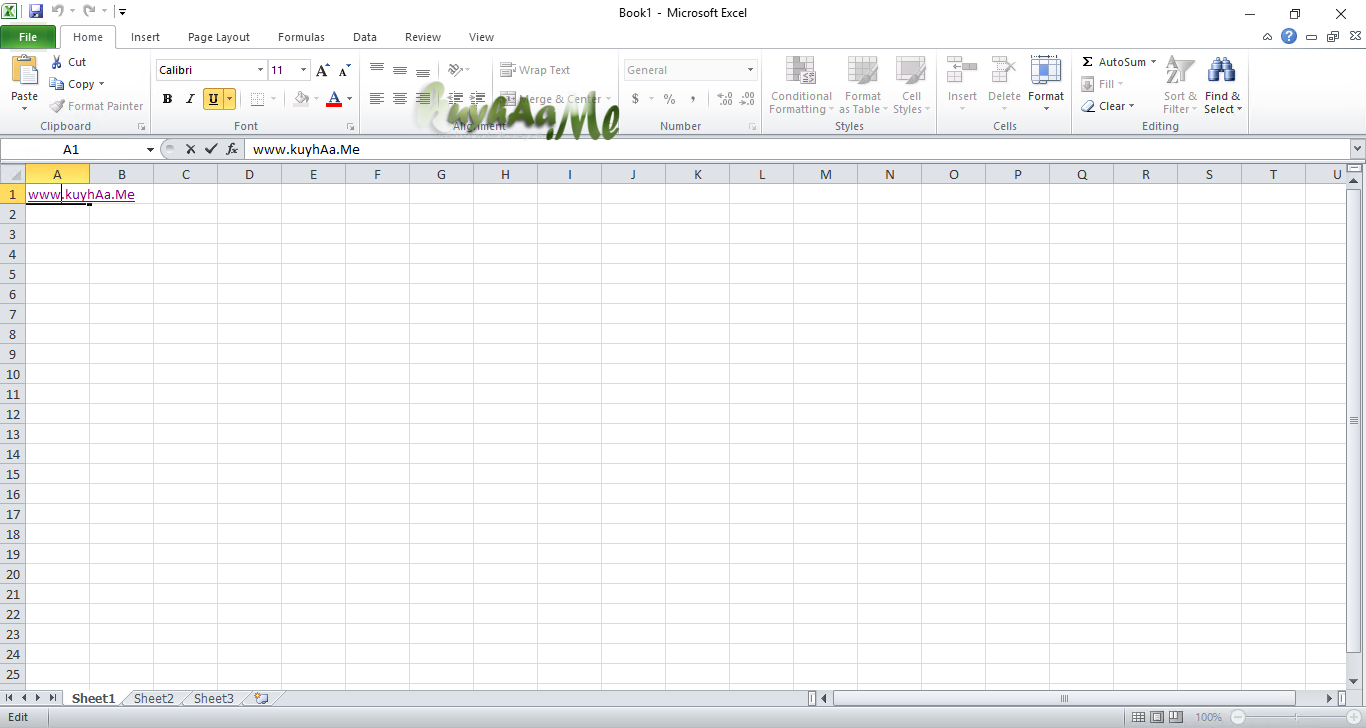
Task: Select column D header
Action: pos(249,174)
